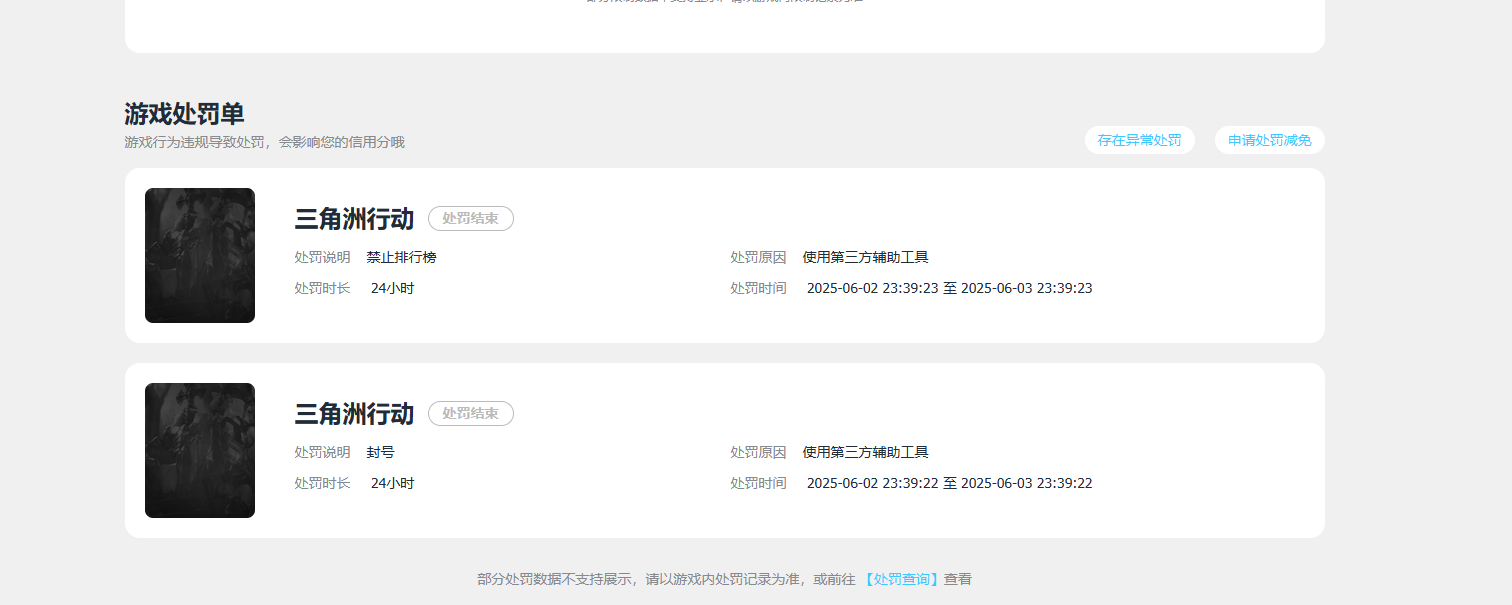
Task: Select 使用第三方辅助工具 reason in 禁止排行榜 card
Action: pos(865,257)
